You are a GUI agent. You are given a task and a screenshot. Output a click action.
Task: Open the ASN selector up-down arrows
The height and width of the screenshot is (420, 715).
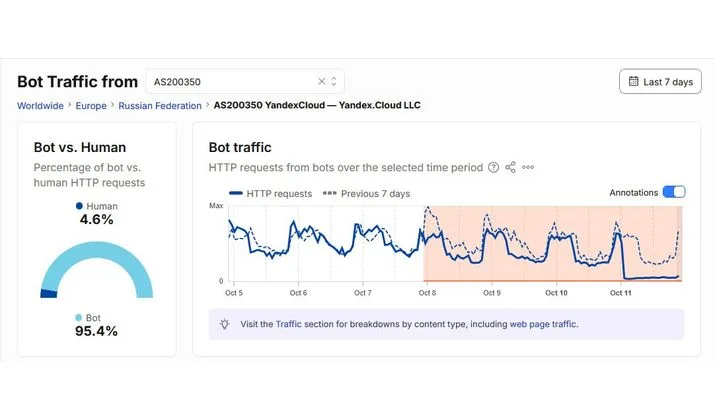(334, 82)
